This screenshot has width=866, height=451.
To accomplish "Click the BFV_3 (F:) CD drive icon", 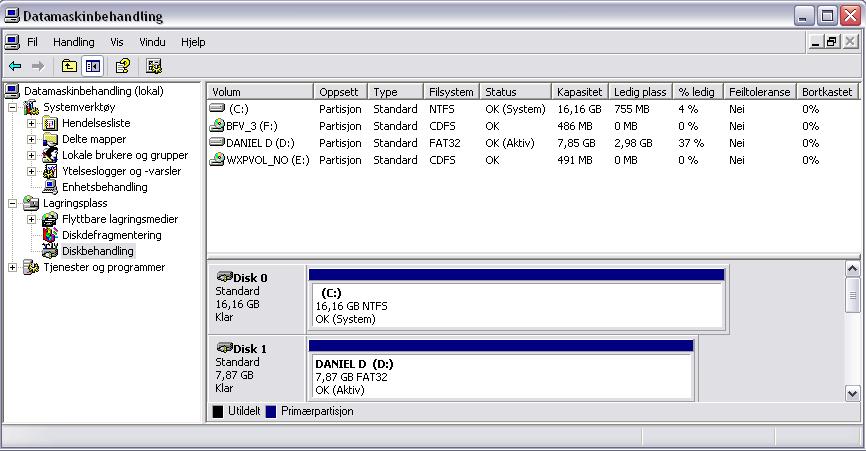I will coord(217,125).
